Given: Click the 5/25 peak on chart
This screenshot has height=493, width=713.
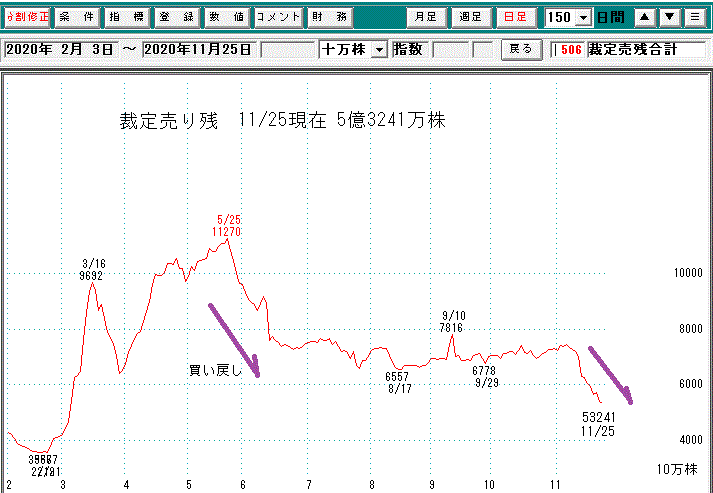Looking at the screenshot, I should pos(229,239).
